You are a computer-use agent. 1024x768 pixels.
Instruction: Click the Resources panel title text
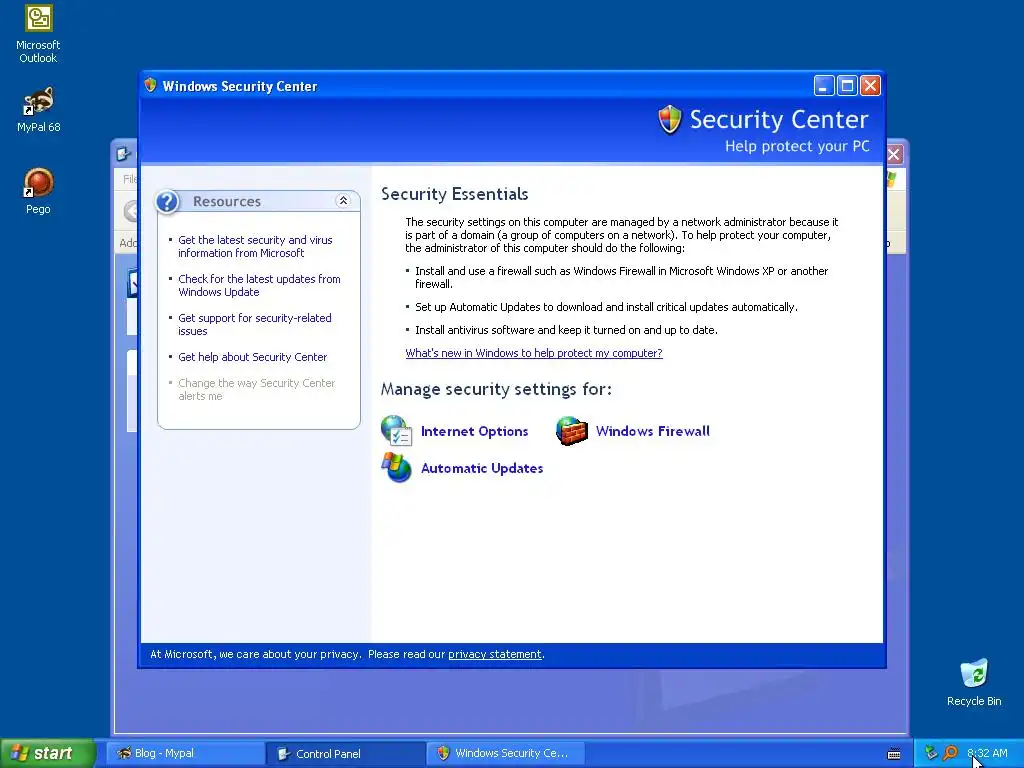pyautogui.click(x=227, y=201)
